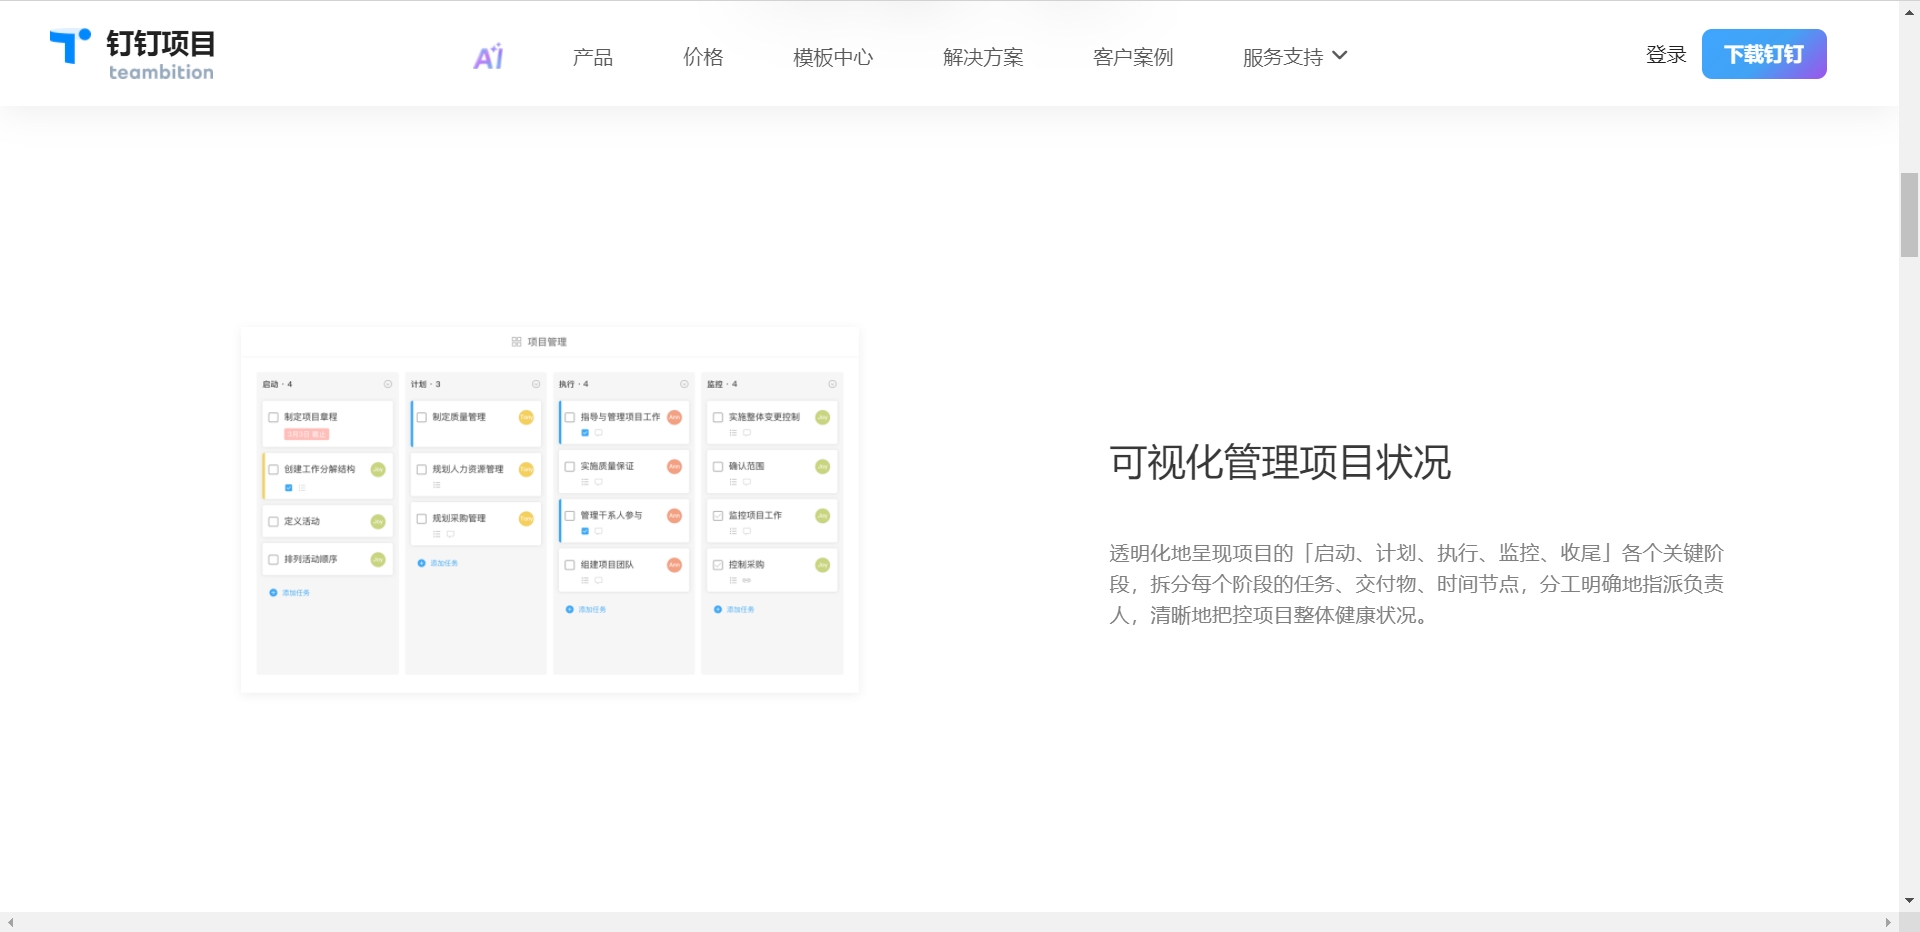1920x932 pixels.
Task: Click the Teambition logo icon
Action: pos(70,46)
